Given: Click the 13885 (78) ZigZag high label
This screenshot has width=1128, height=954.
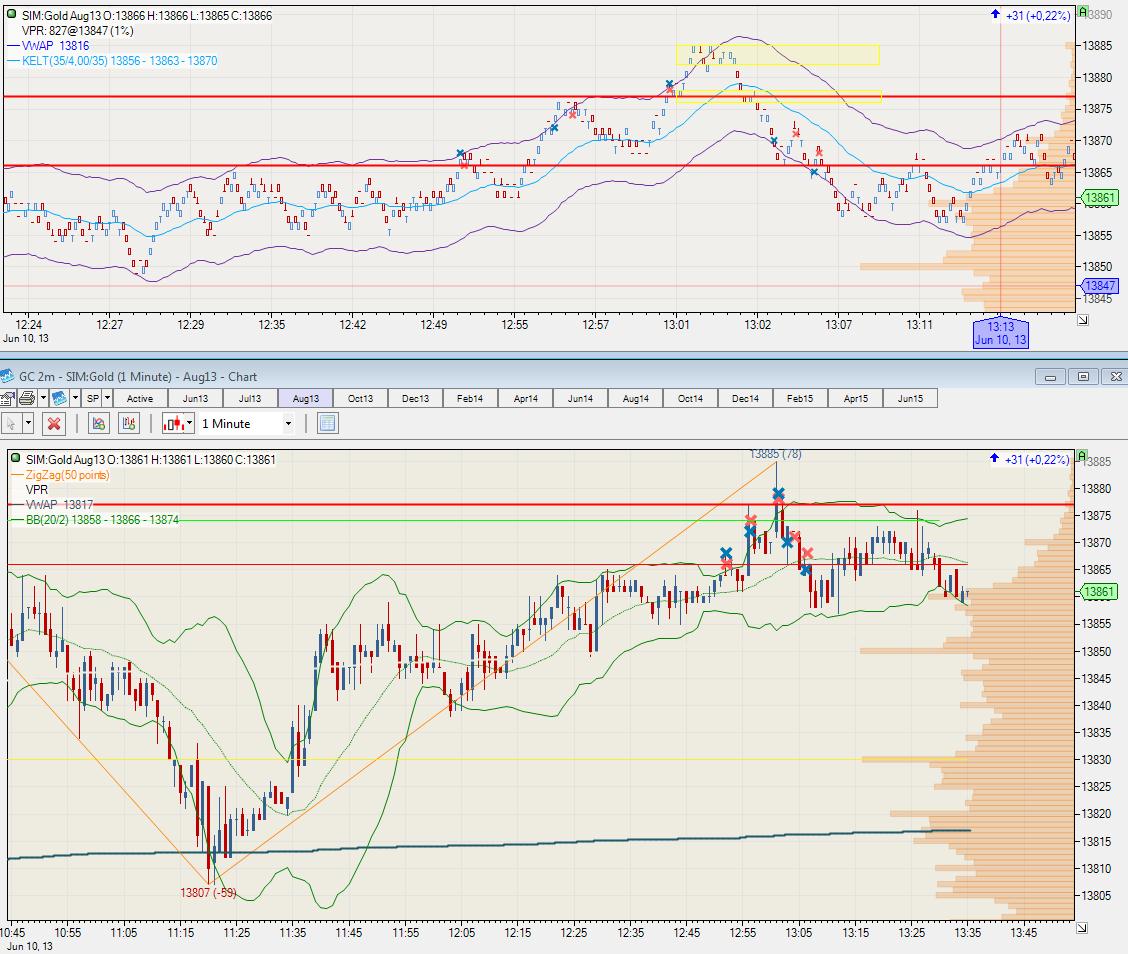Looking at the screenshot, I should tap(776, 454).
